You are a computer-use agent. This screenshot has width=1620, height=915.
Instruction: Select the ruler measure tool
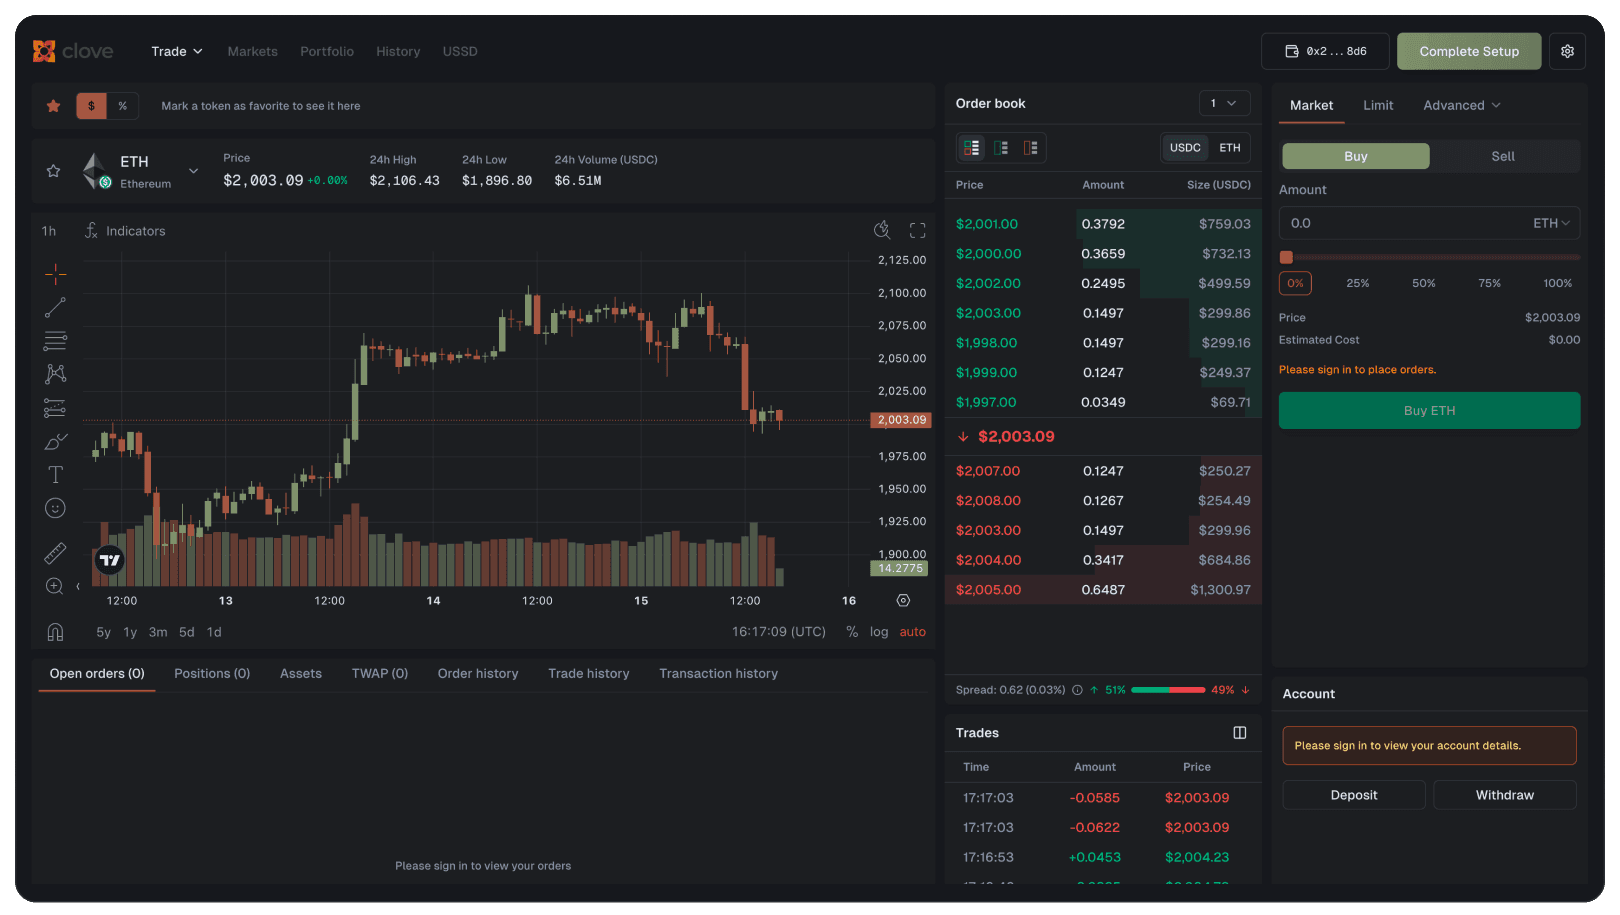55,552
